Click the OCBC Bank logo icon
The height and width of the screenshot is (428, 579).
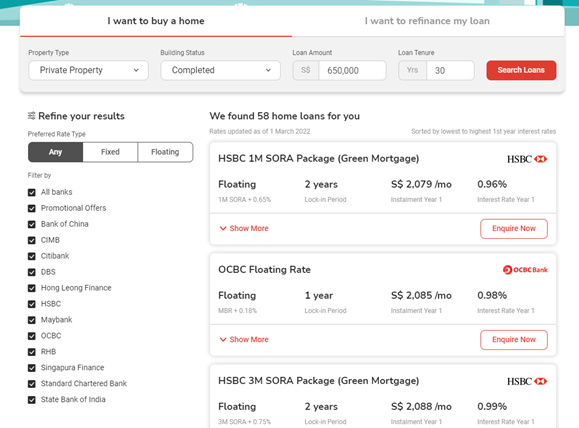525,270
